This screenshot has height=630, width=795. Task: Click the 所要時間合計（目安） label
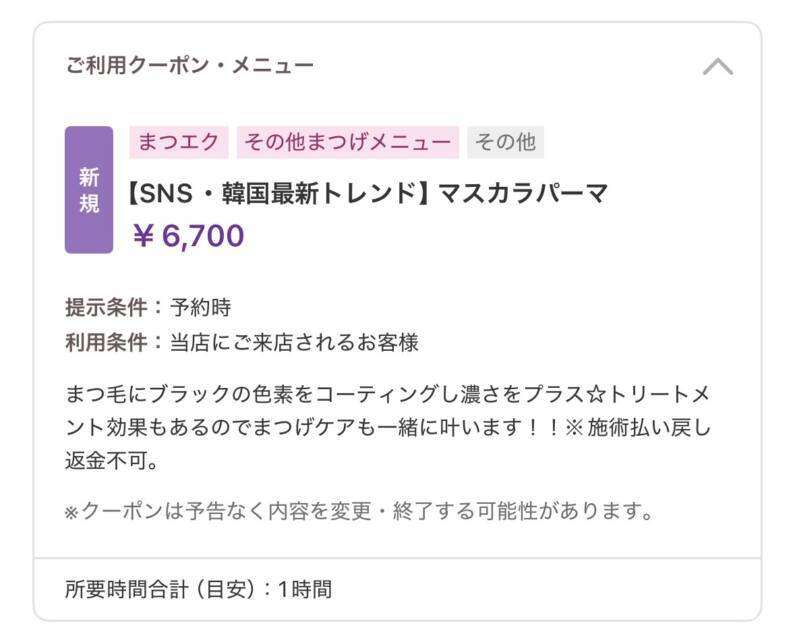pos(160,589)
